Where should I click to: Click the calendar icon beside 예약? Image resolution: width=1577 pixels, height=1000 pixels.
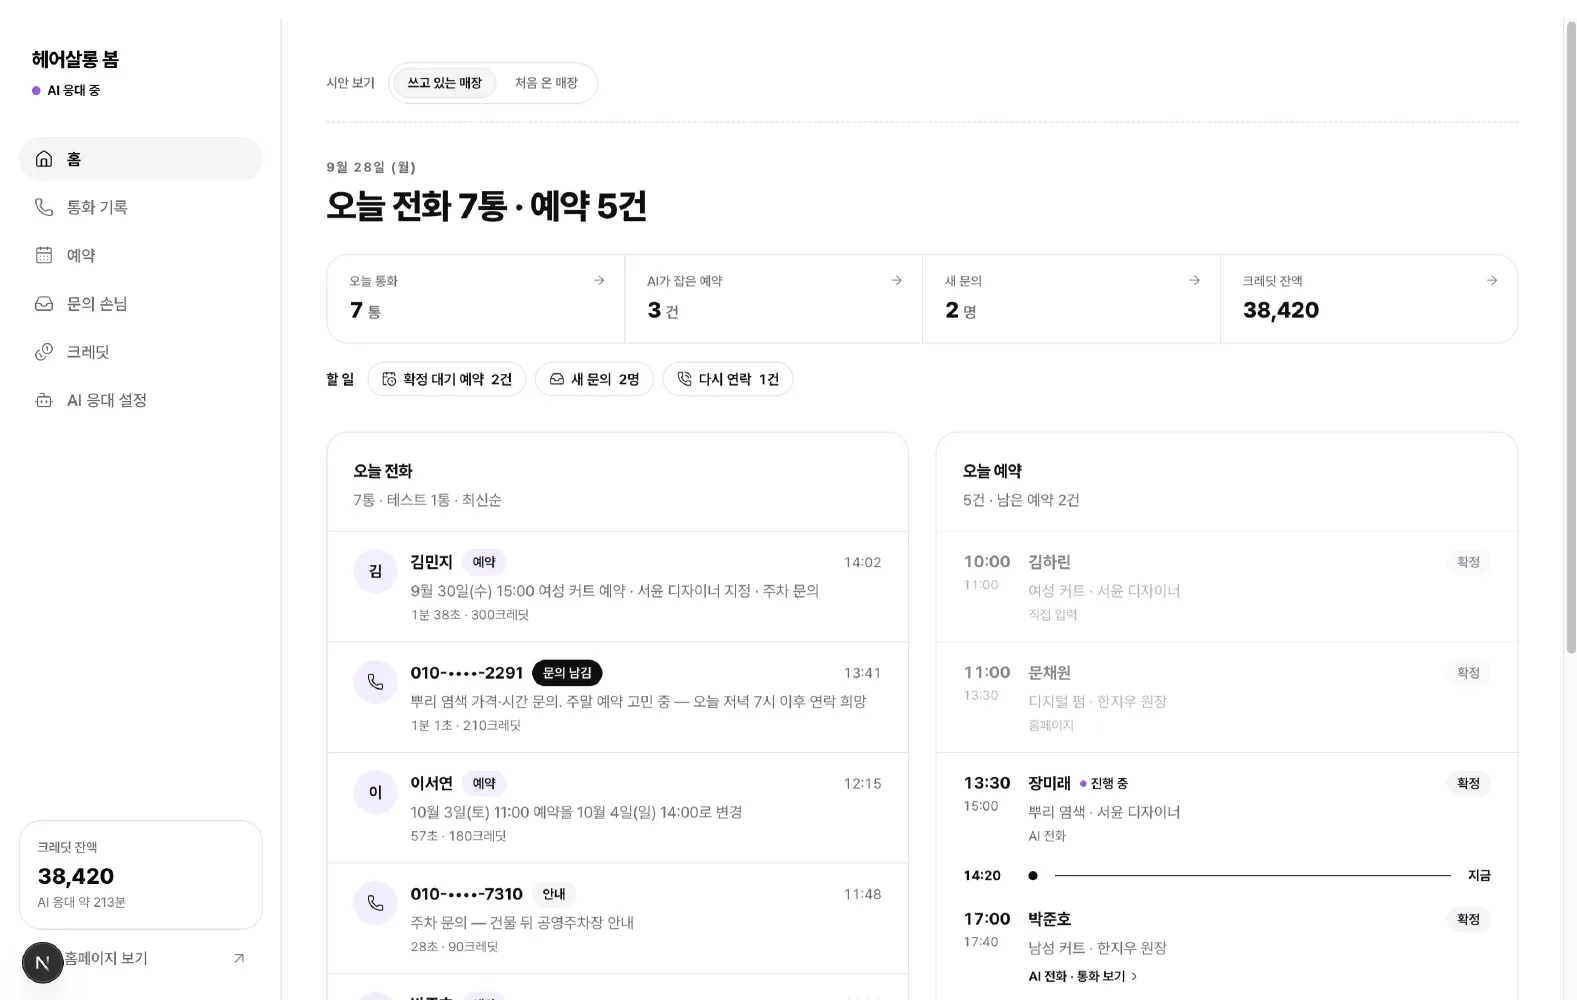pos(44,255)
